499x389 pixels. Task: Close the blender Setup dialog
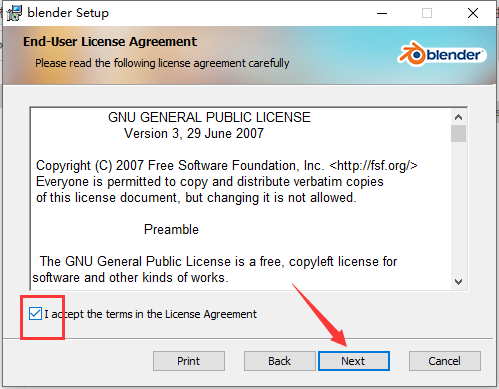click(473, 13)
